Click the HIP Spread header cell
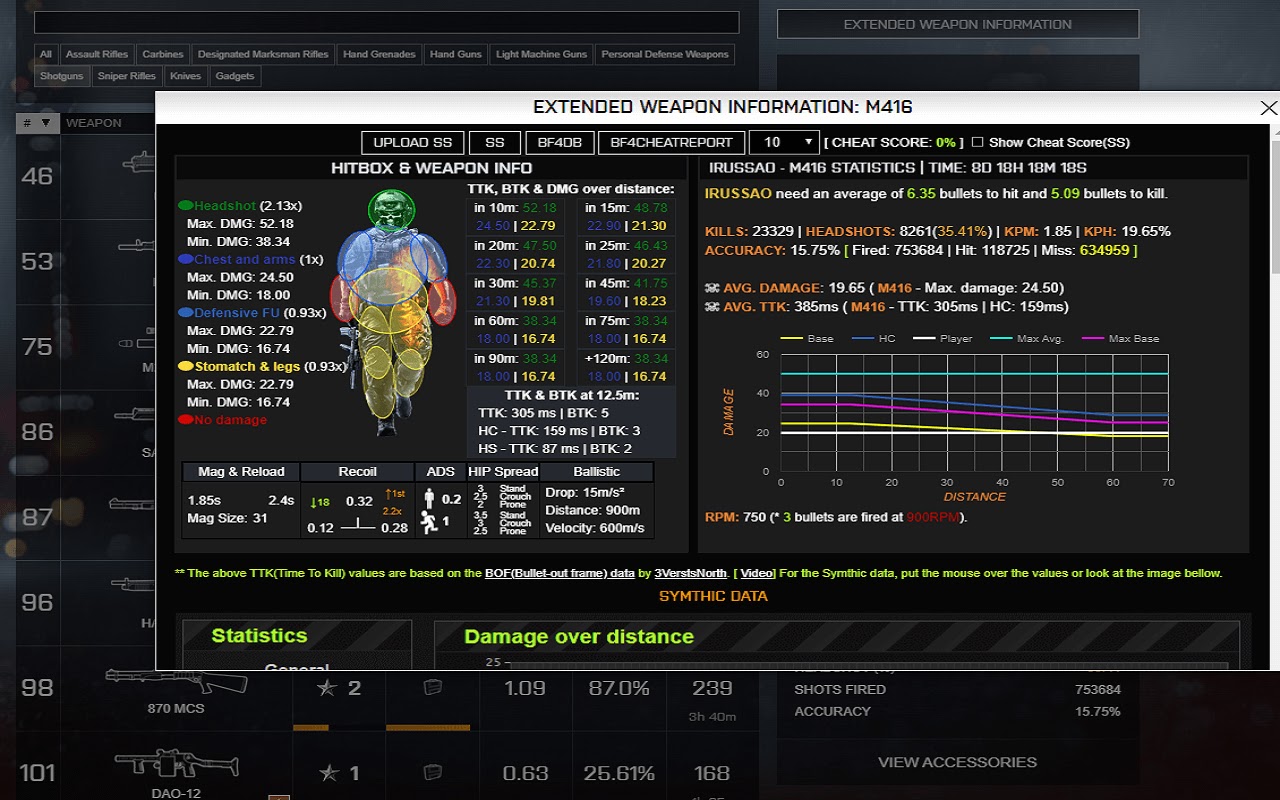Viewport: 1280px width, 800px height. pos(504,472)
